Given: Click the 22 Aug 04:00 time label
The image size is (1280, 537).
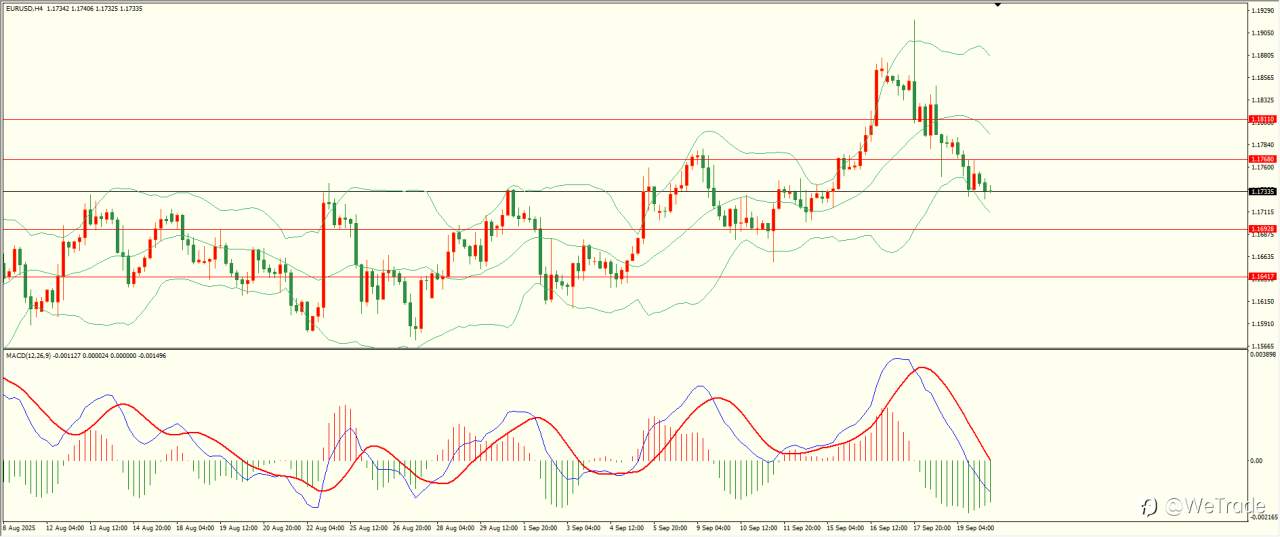Looking at the screenshot, I should click(x=327, y=527).
